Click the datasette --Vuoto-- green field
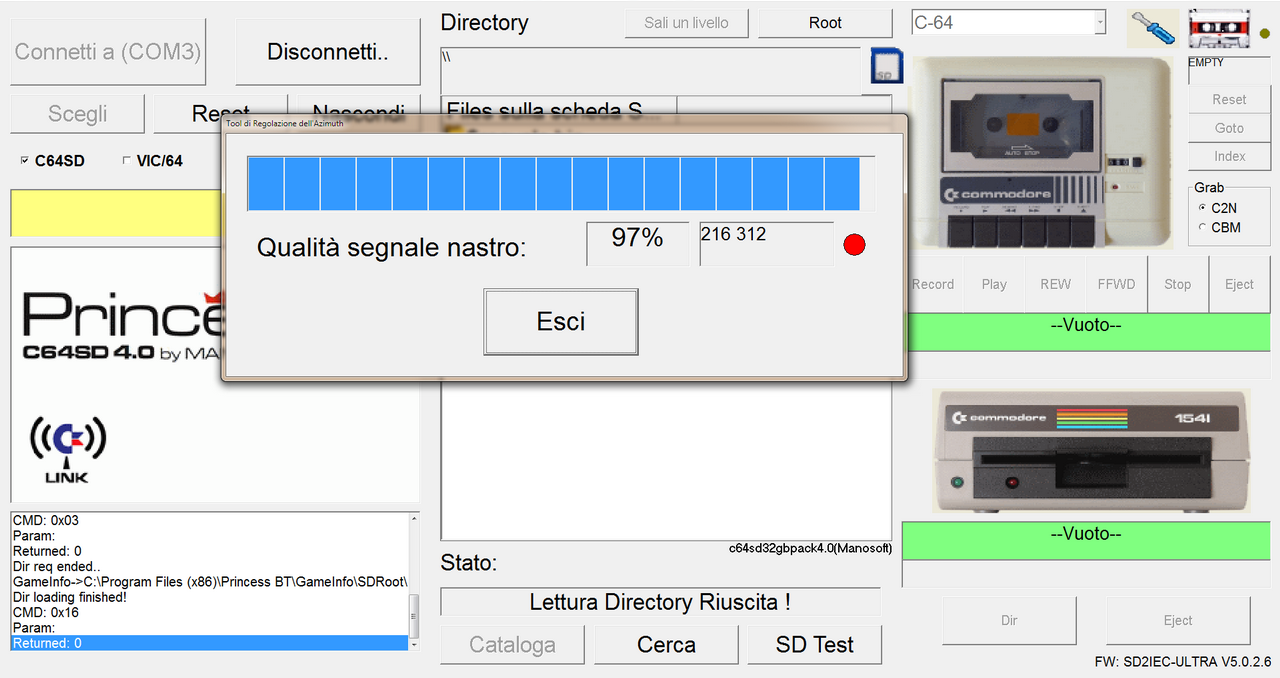Screen dimensions: 1280x678 coord(1086,331)
